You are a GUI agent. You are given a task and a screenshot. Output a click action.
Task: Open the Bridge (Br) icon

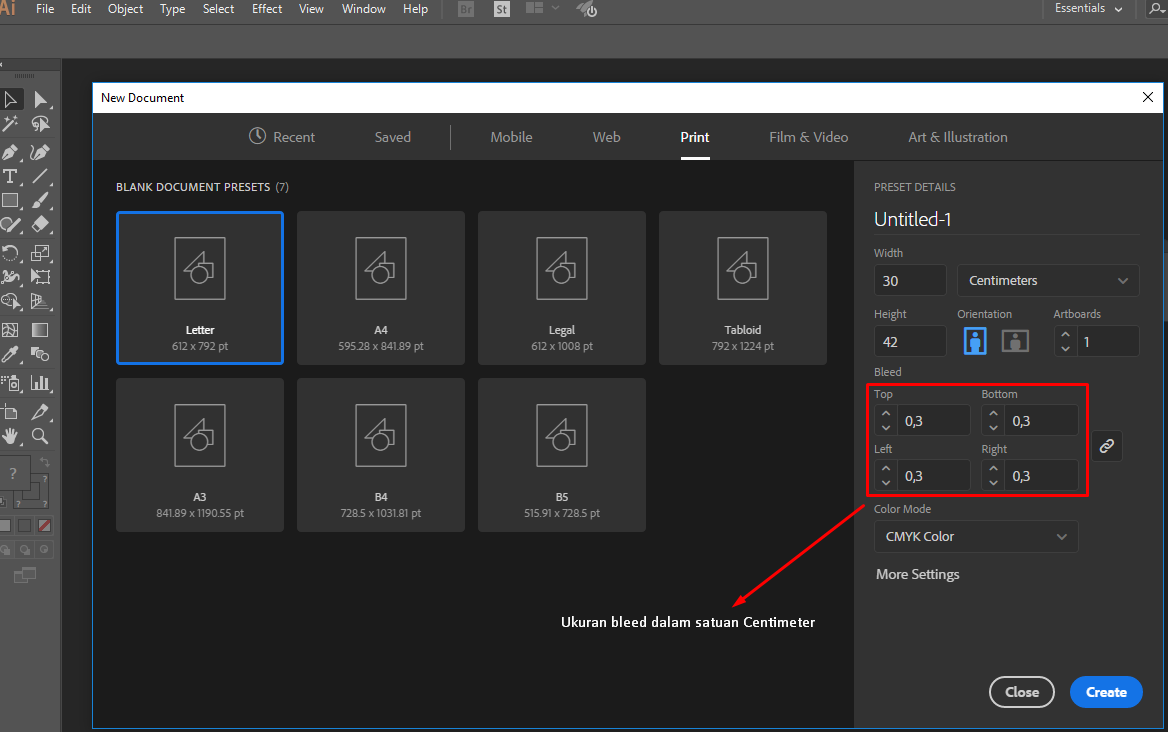pyautogui.click(x=466, y=10)
